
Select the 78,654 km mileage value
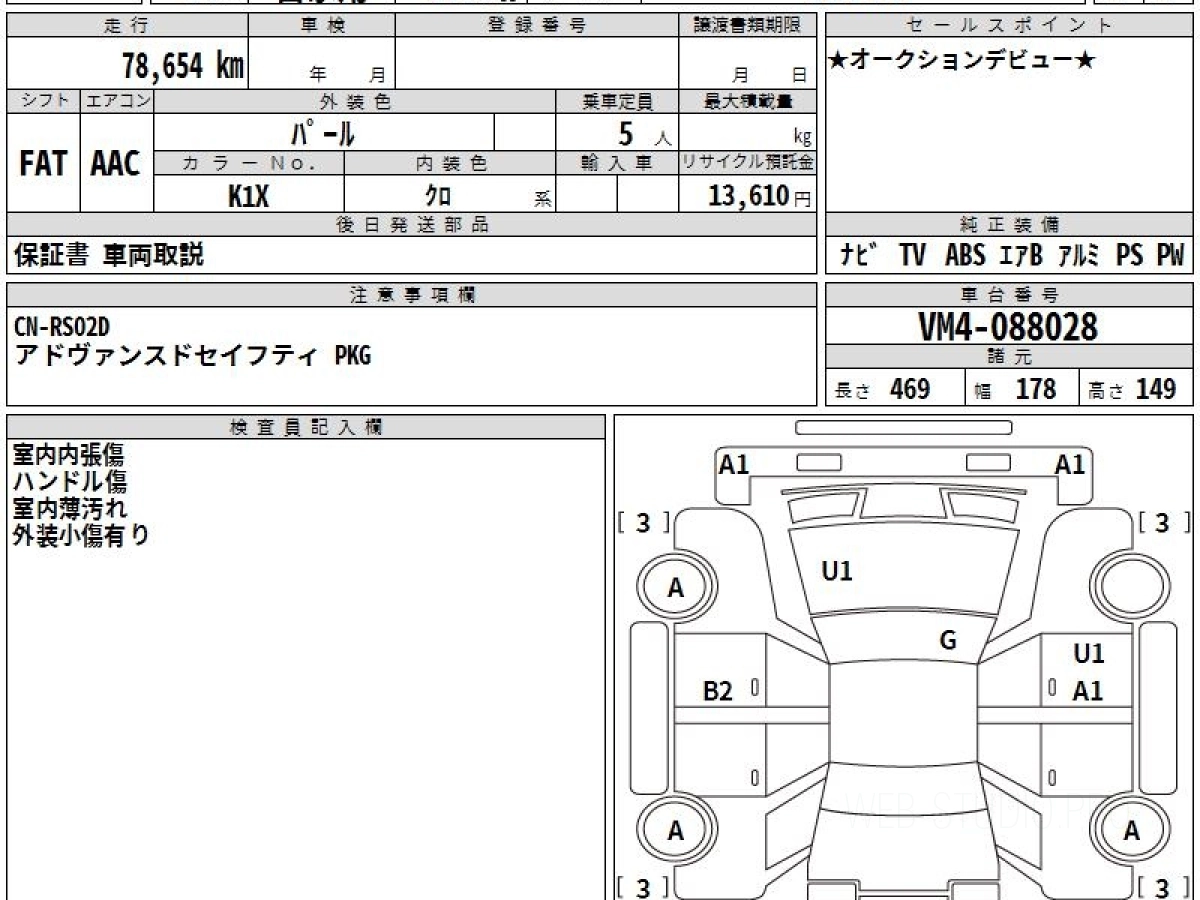pos(183,66)
